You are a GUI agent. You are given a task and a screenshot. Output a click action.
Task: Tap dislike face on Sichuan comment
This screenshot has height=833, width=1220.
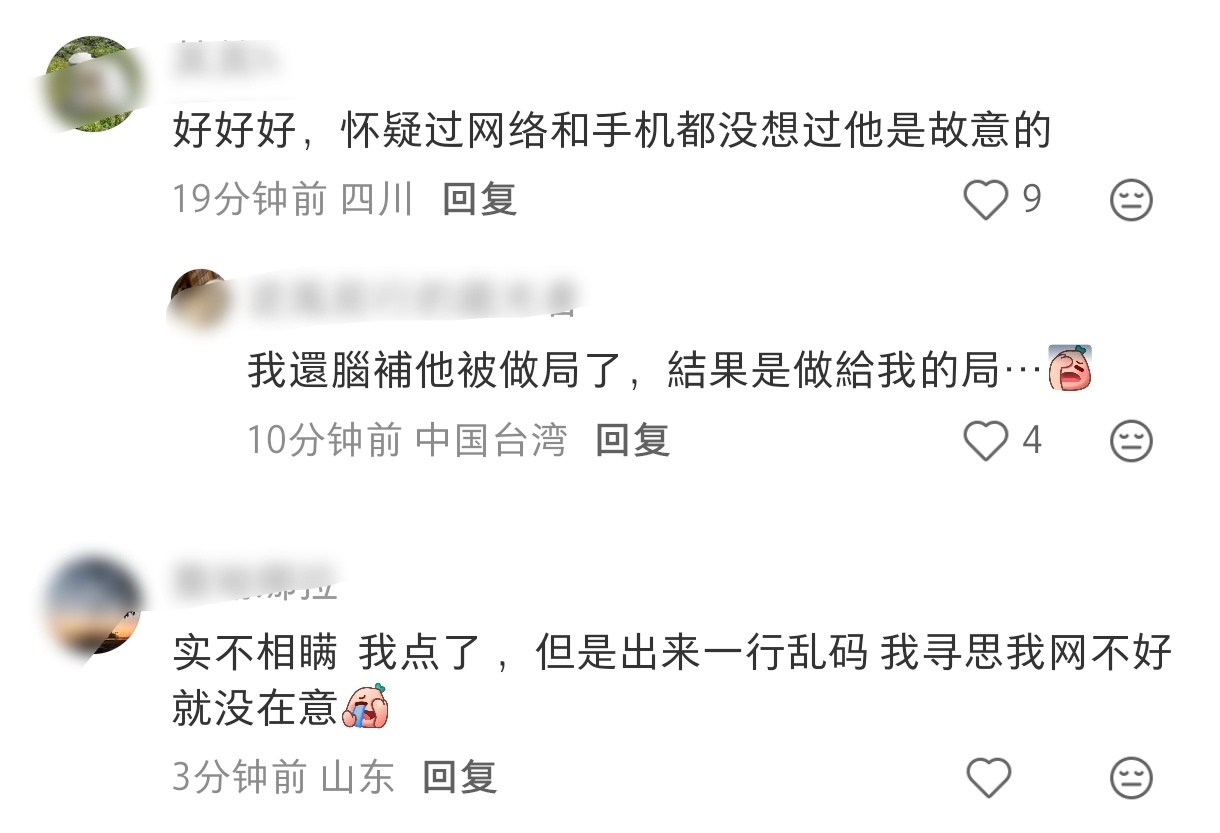pyautogui.click(x=1131, y=200)
